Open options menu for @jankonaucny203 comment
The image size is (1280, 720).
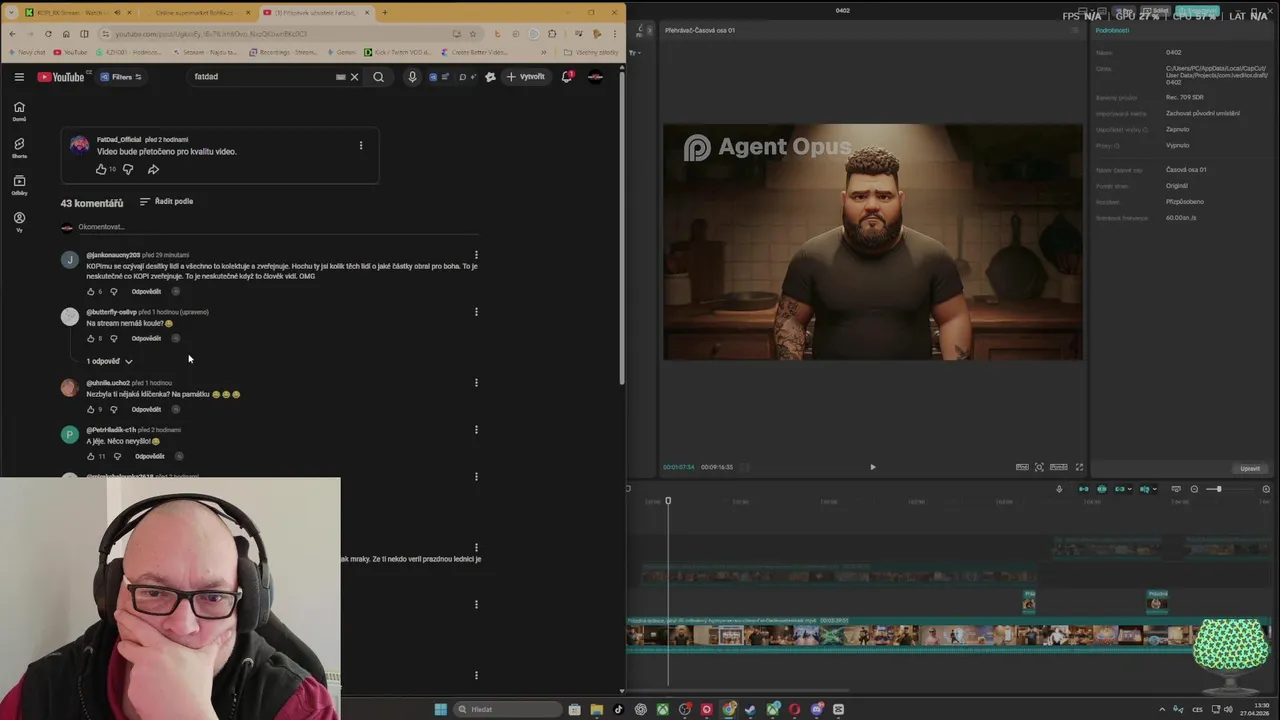[x=476, y=255]
